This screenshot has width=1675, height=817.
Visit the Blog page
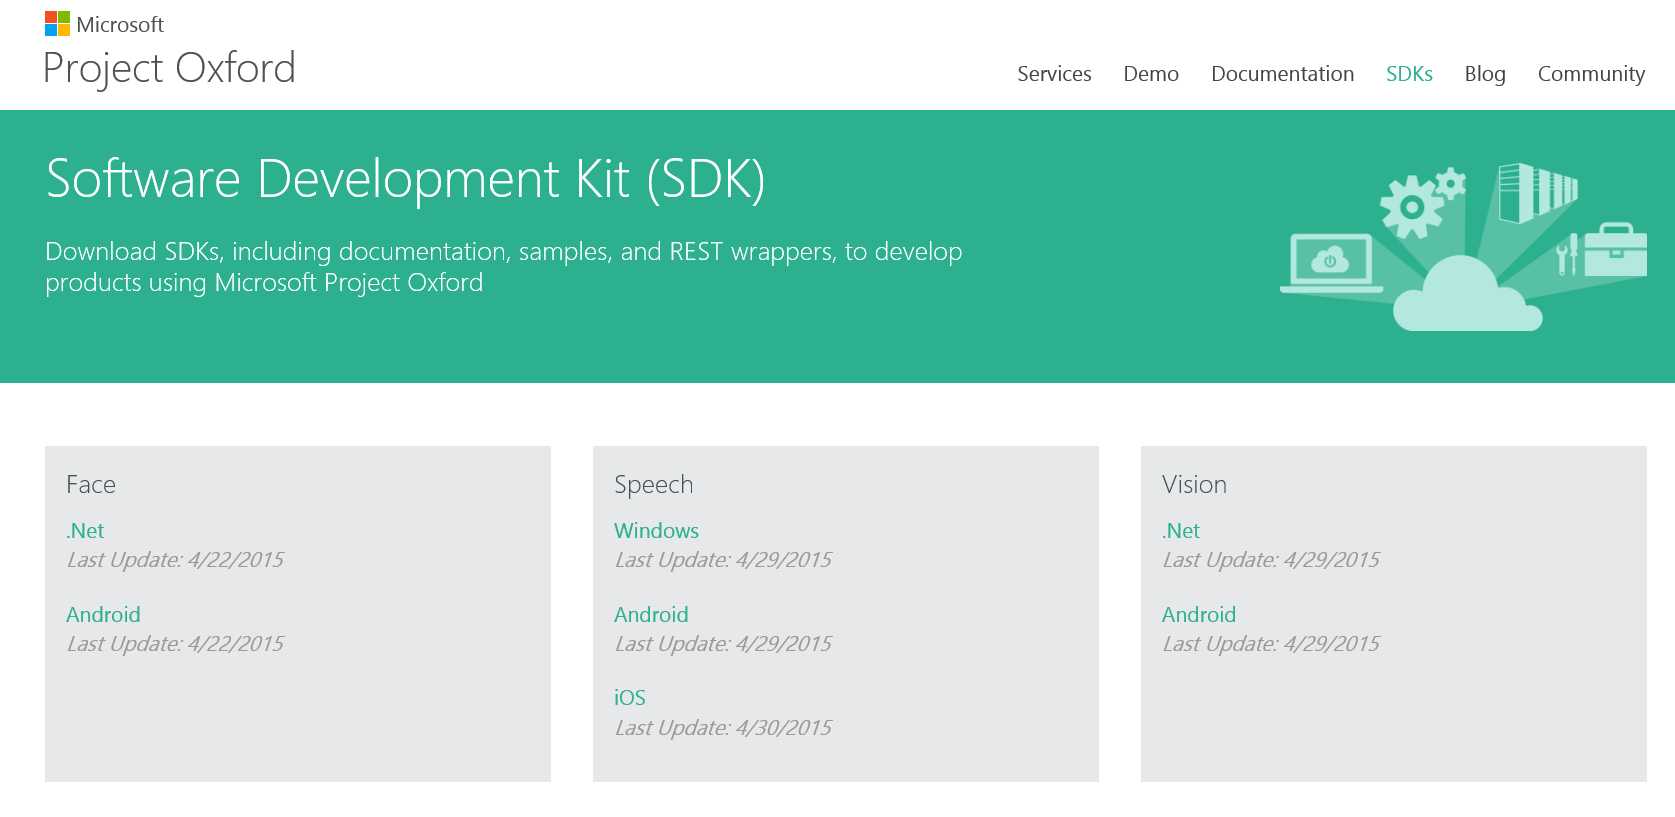(x=1485, y=74)
